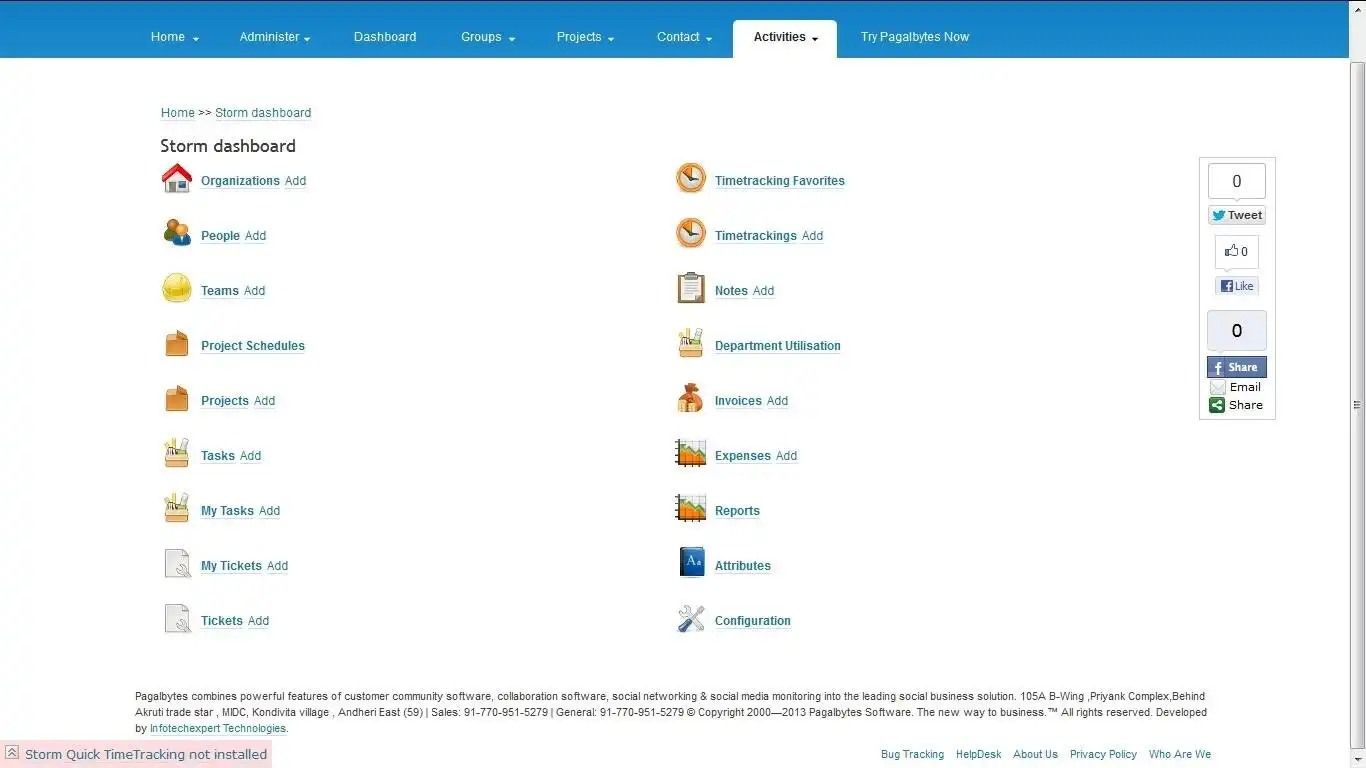Viewport: 1366px width, 768px height.
Task: Open the Projects dropdown in navbar
Action: coord(585,37)
